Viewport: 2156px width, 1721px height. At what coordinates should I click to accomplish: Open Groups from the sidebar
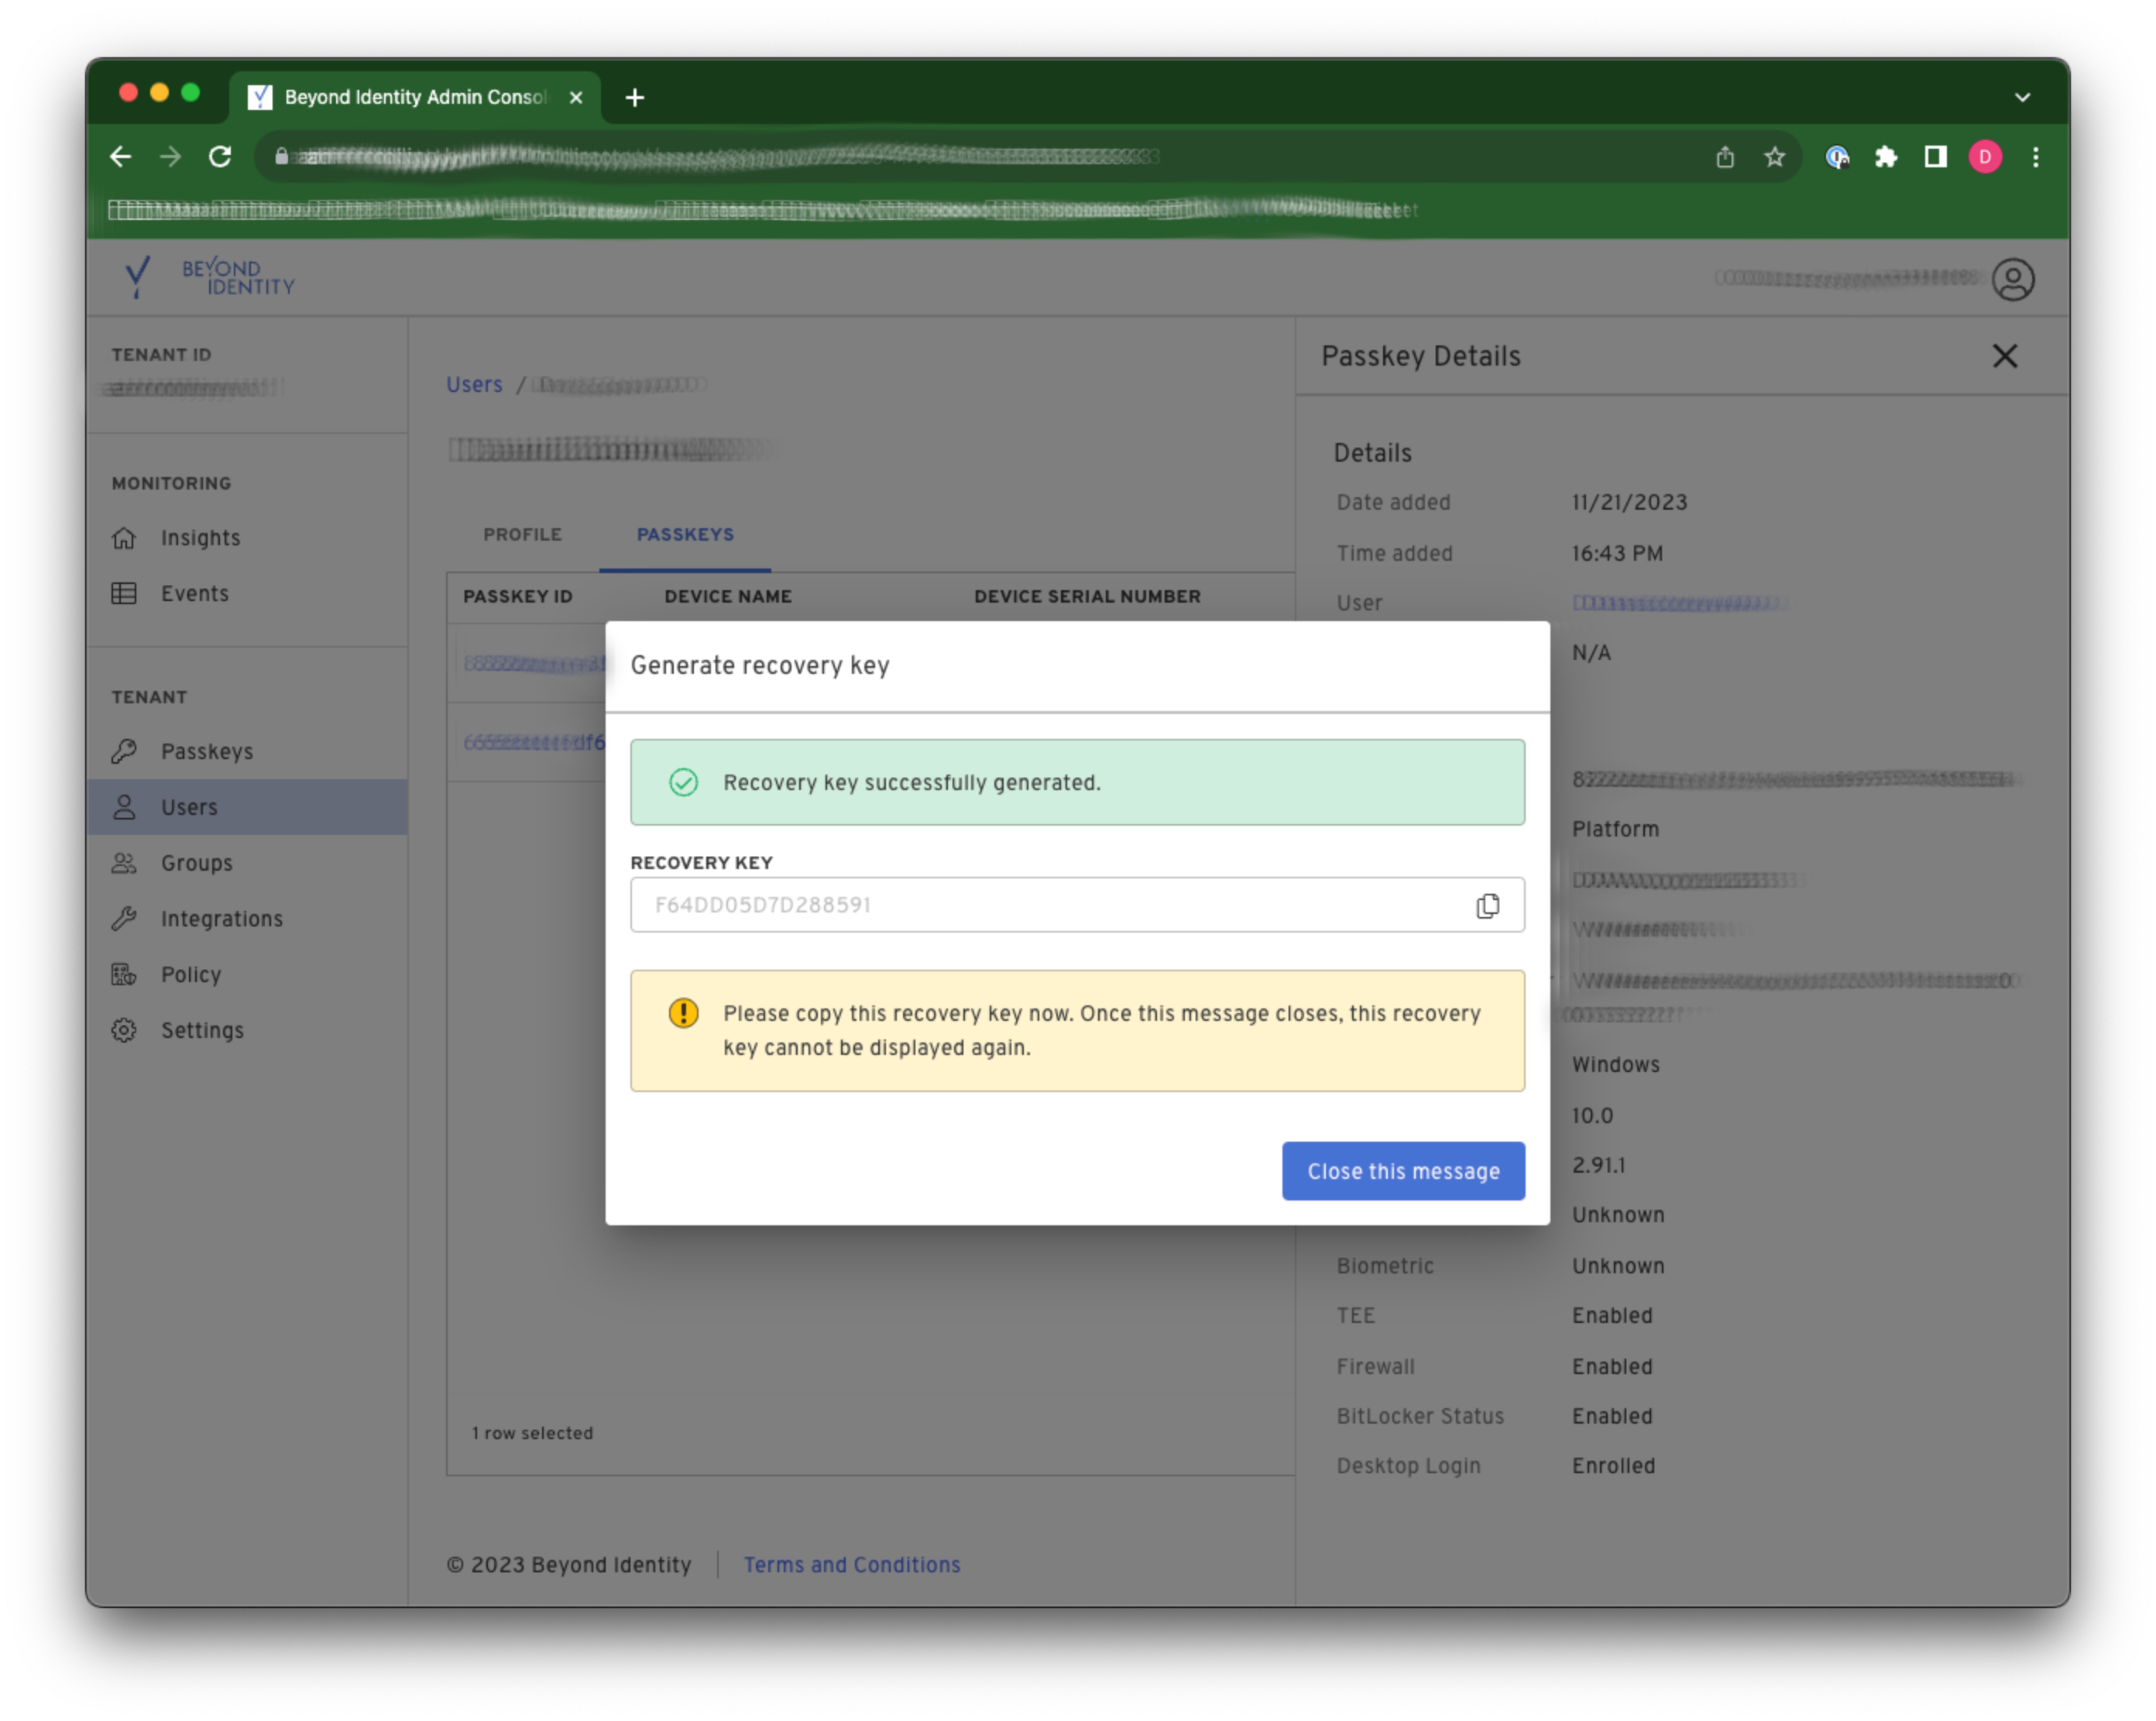coord(196,863)
